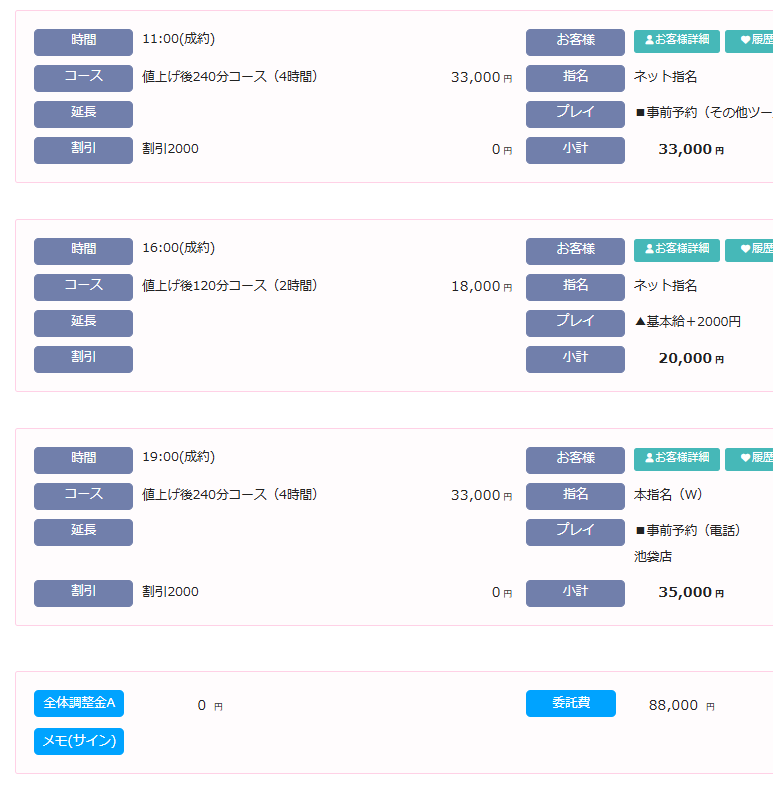
Task: Click the 指名 label next to 本指名（W）
Action: pyautogui.click(x=575, y=495)
